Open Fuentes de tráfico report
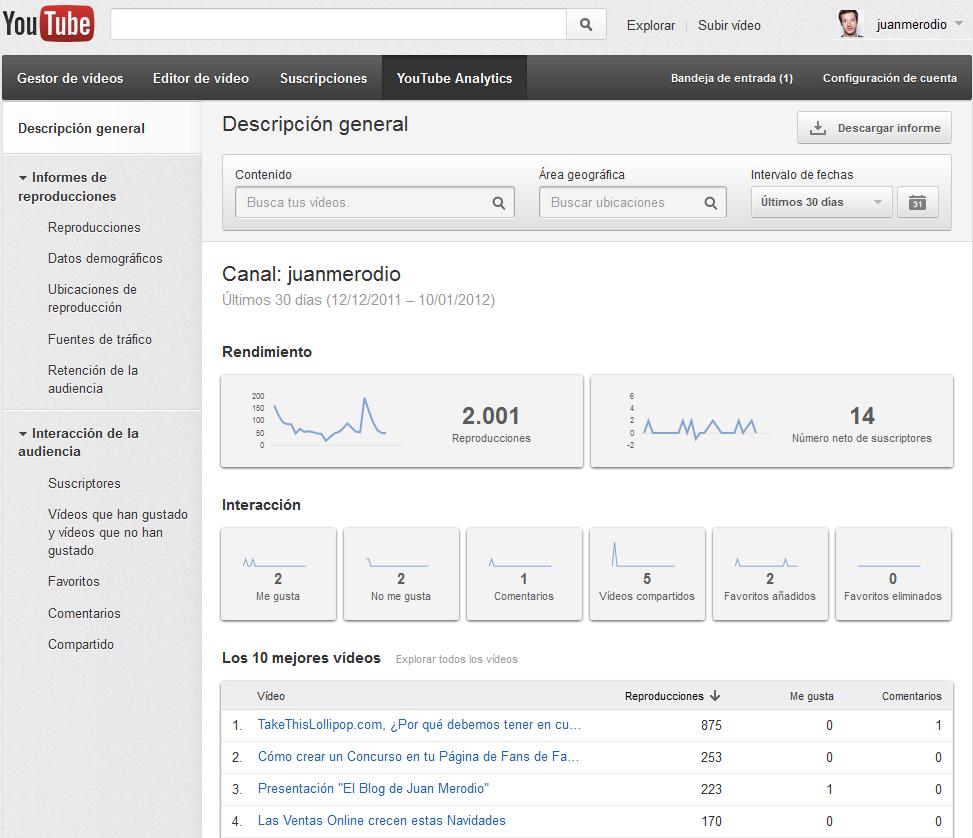Image resolution: width=973 pixels, height=838 pixels. coord(100,340)
